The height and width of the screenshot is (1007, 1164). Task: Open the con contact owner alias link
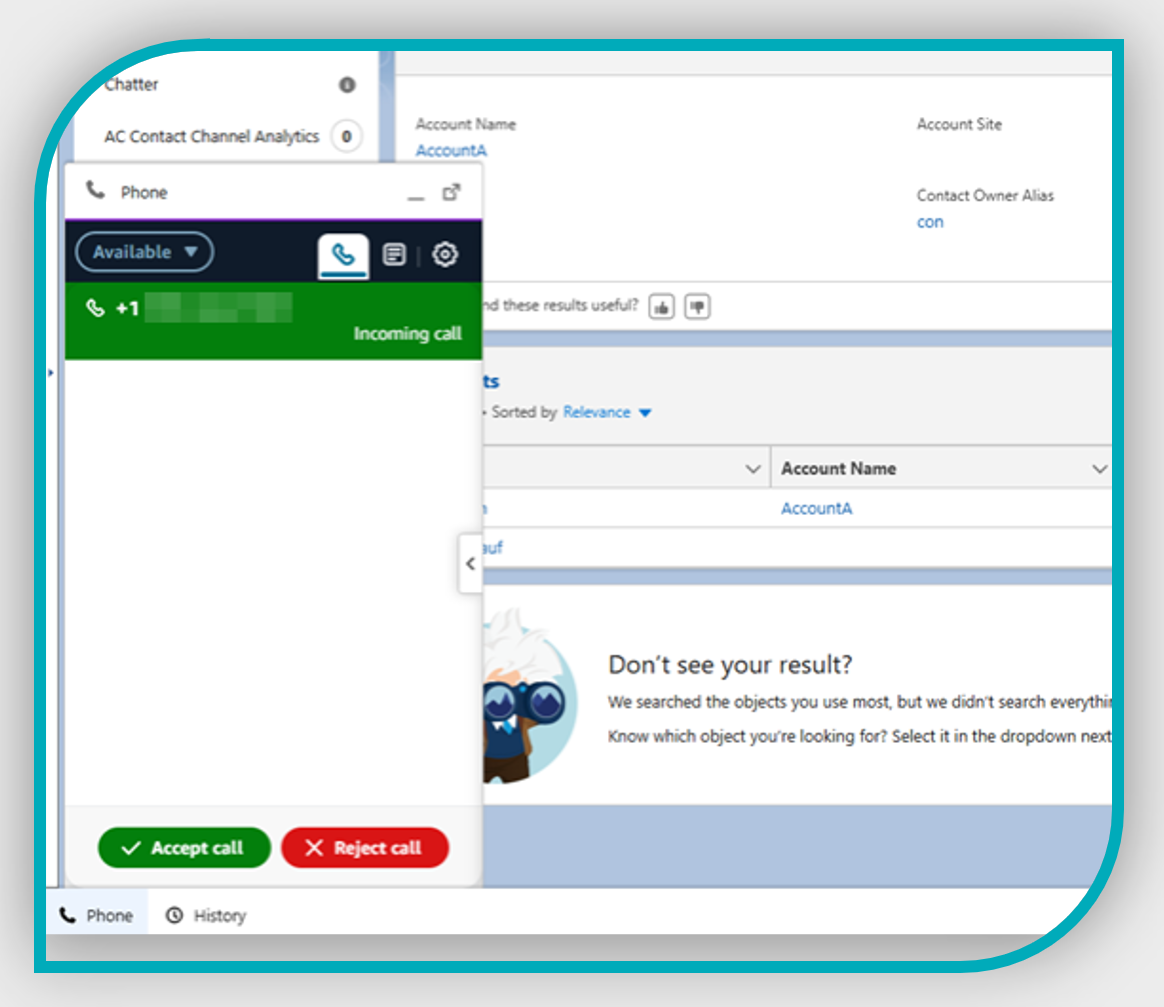pyautogui.click(x=930, y=222)
